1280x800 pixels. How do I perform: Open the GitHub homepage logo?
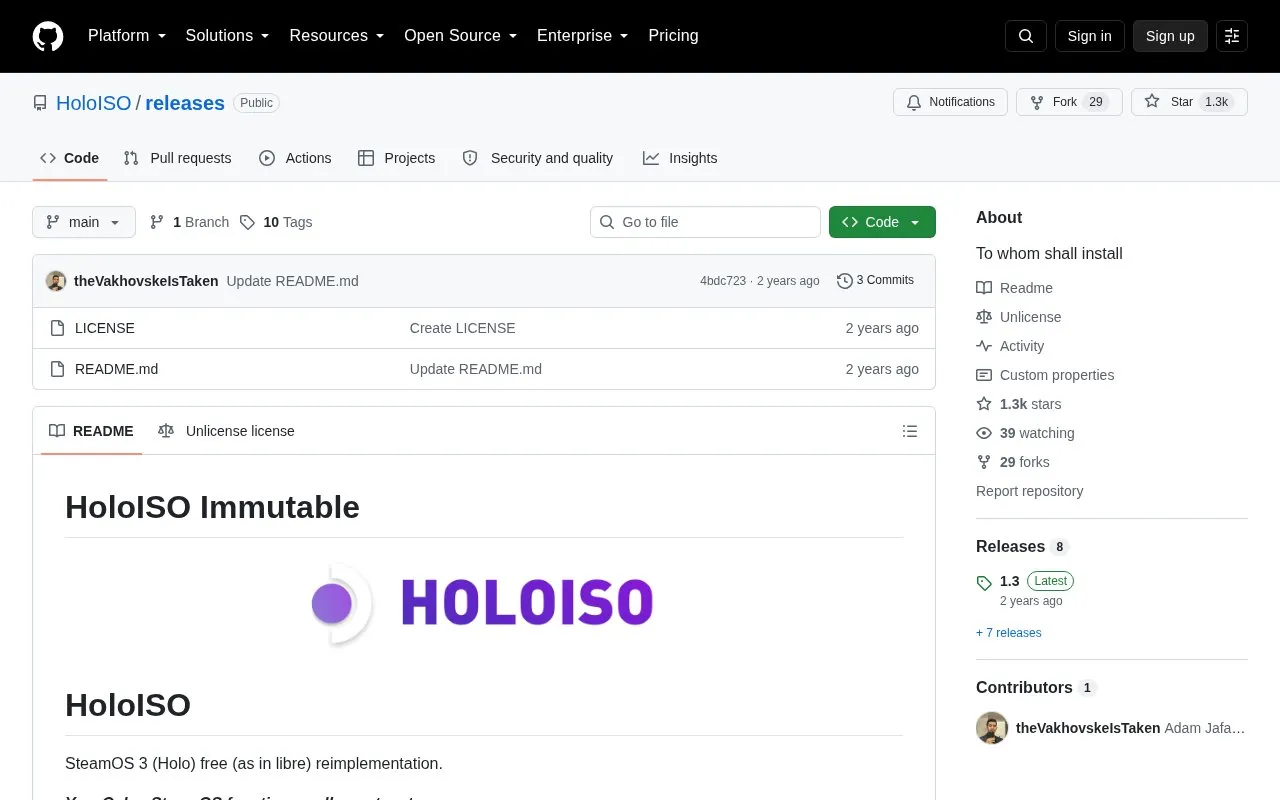point(48,36)
